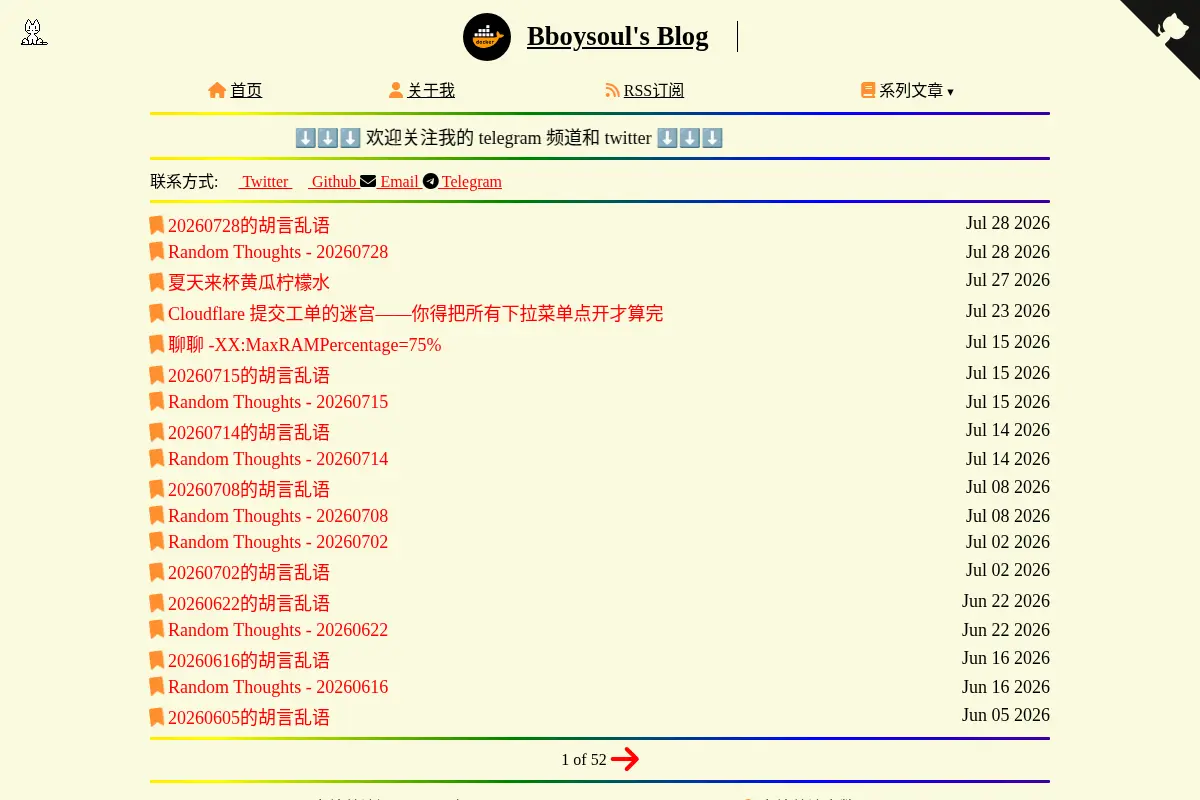Screen dimensions: 1200x800
Task: Open post 20260728的胡言乱语
Action: (249, 225)
